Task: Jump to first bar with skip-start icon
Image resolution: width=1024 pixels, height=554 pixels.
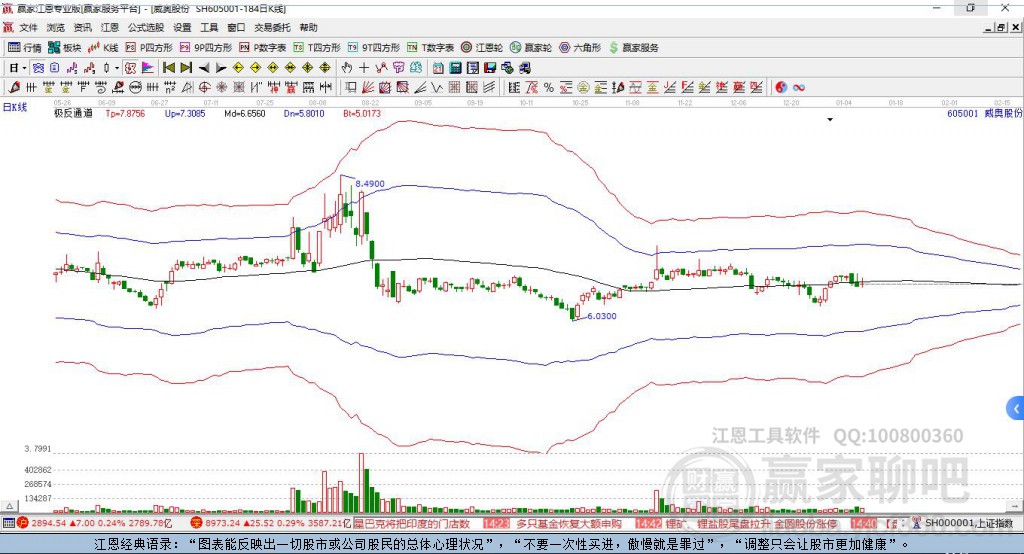Action: pyautogui.click(x=168, y=68)
